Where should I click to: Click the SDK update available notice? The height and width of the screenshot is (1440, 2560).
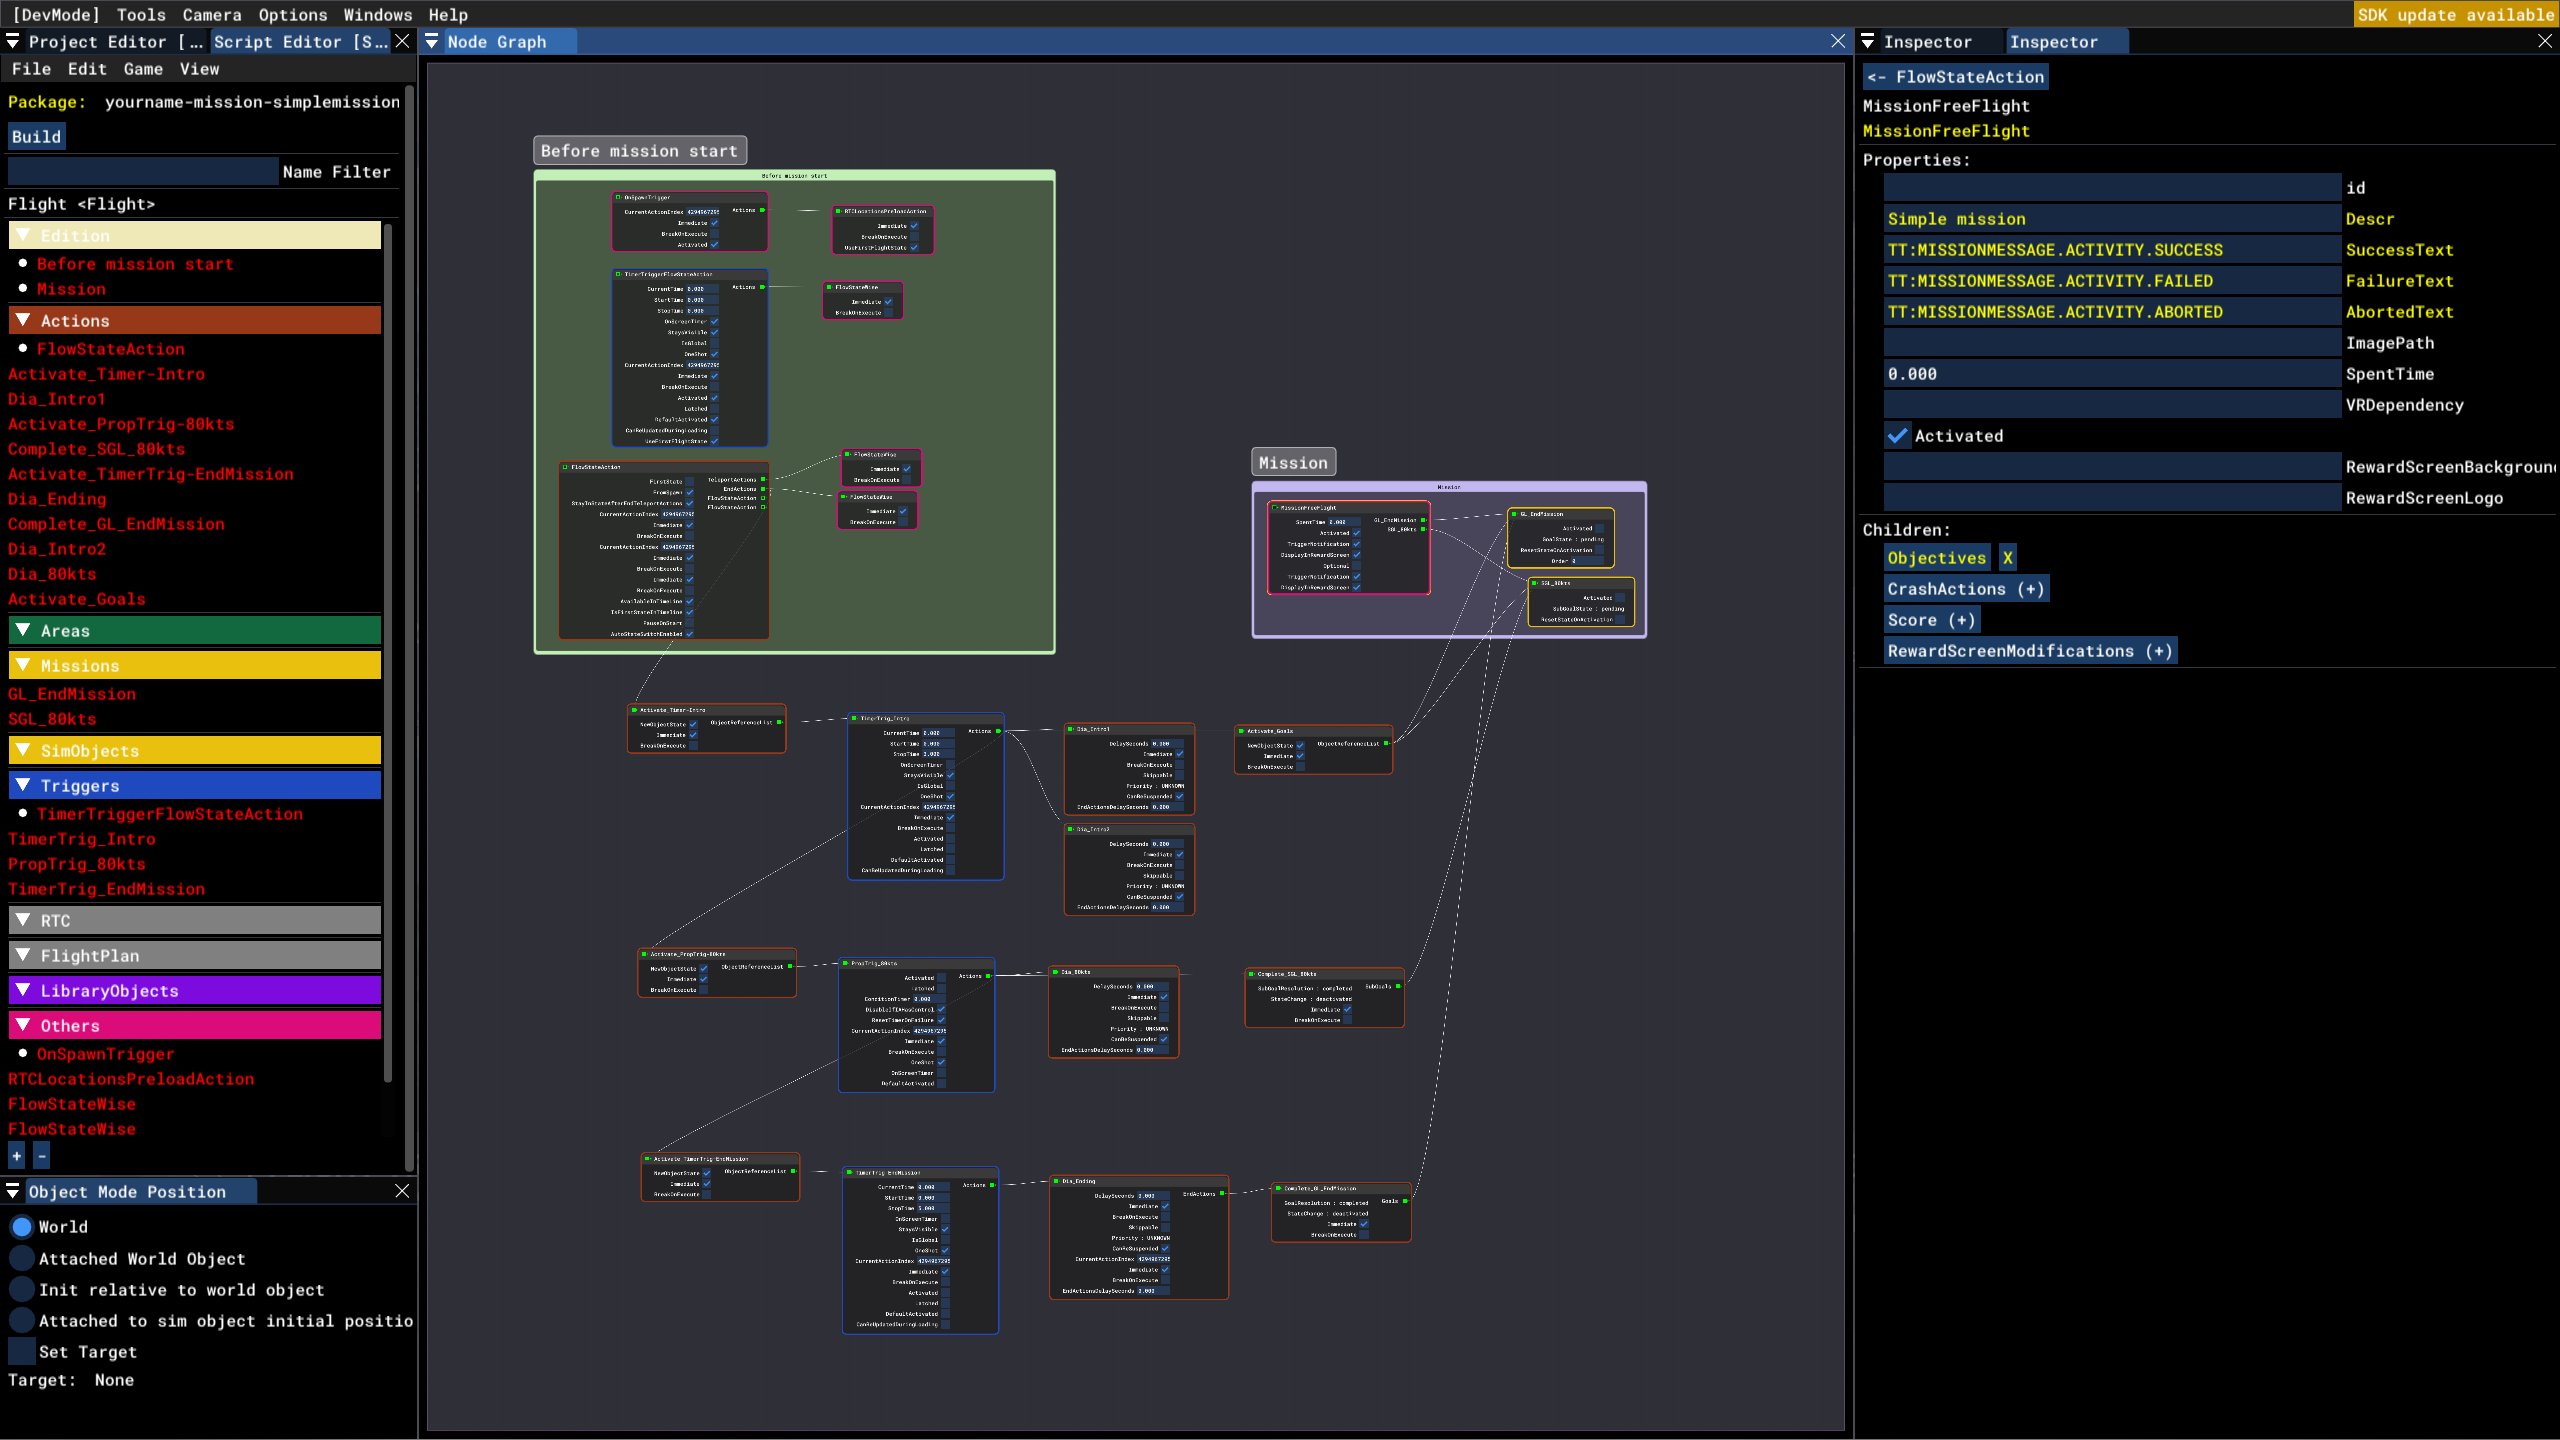(2456, 14)
